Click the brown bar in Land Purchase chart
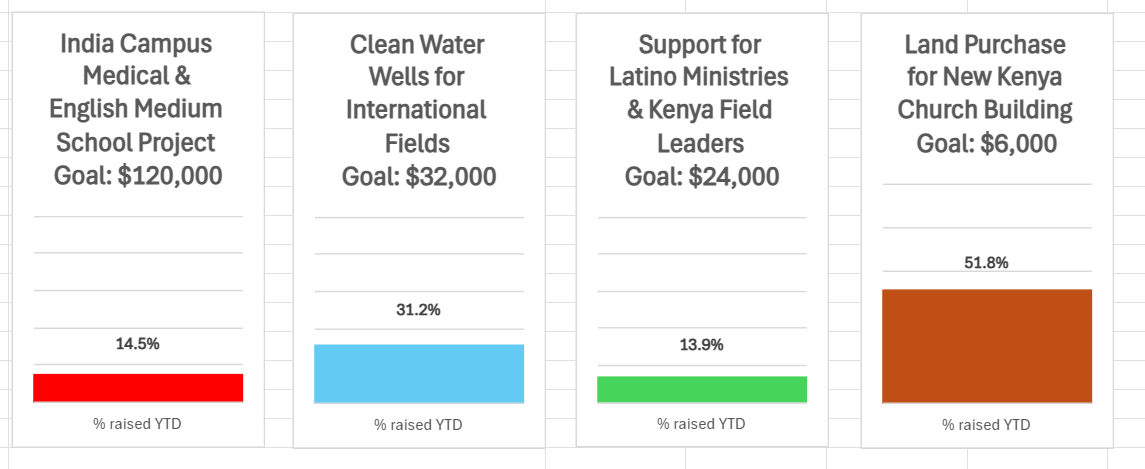The height and width of the screenshot is (469, 1145). coord(986,345)
